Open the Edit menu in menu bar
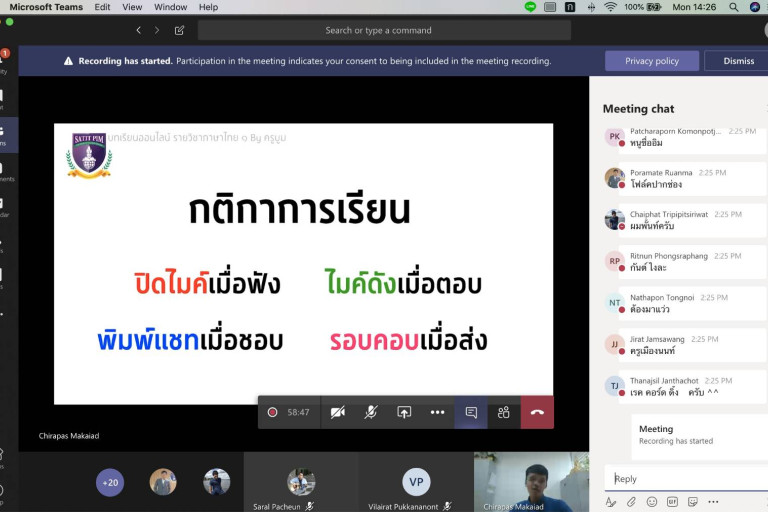 (x=103, y=7)
